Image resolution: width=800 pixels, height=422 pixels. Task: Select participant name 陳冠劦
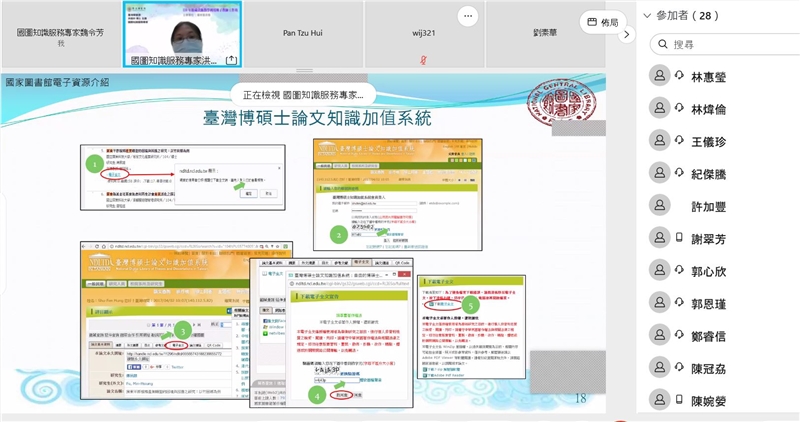[708, 369]
